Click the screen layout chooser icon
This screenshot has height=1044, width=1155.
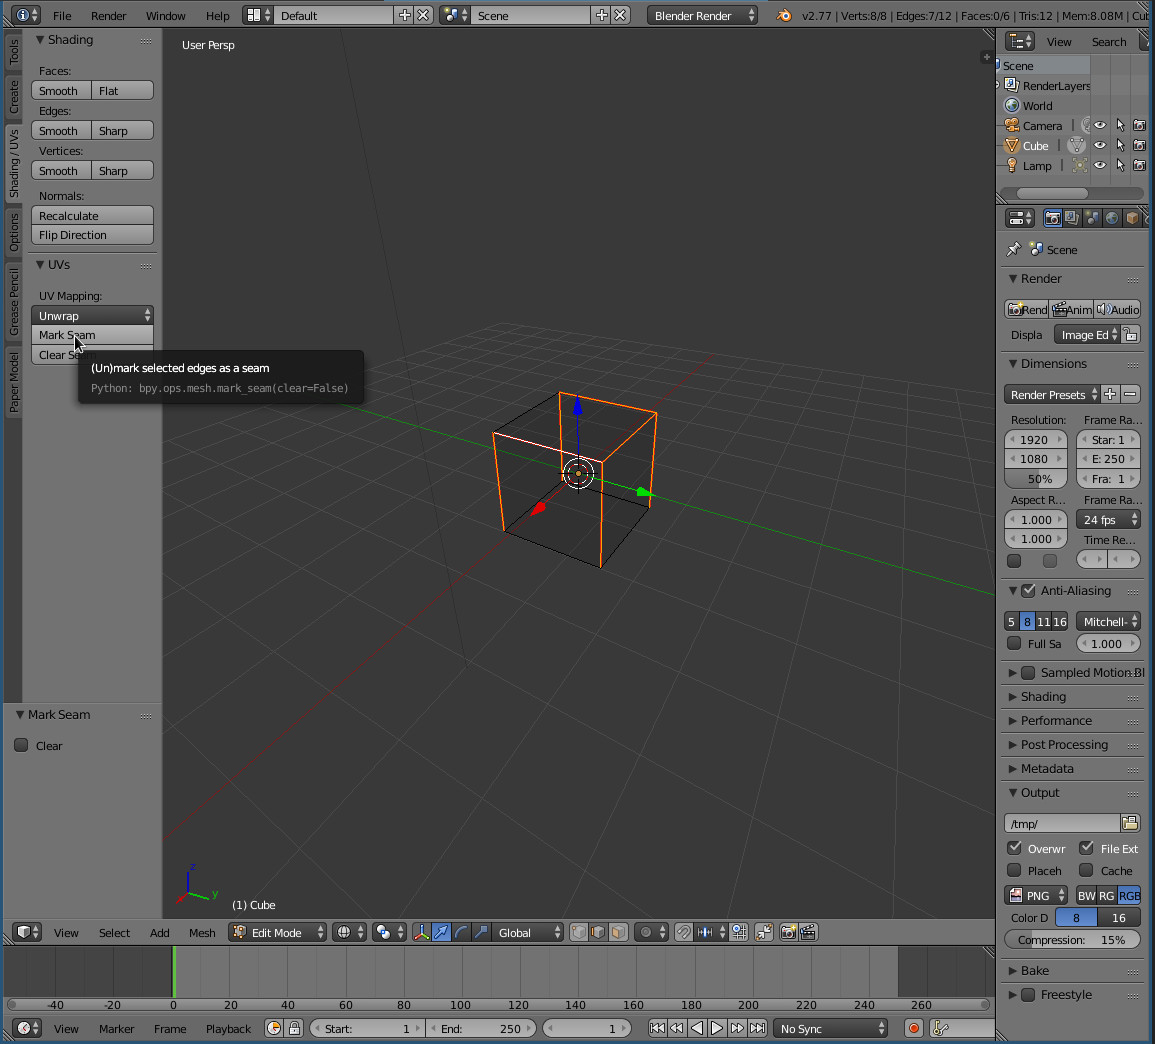click(258, 15)
